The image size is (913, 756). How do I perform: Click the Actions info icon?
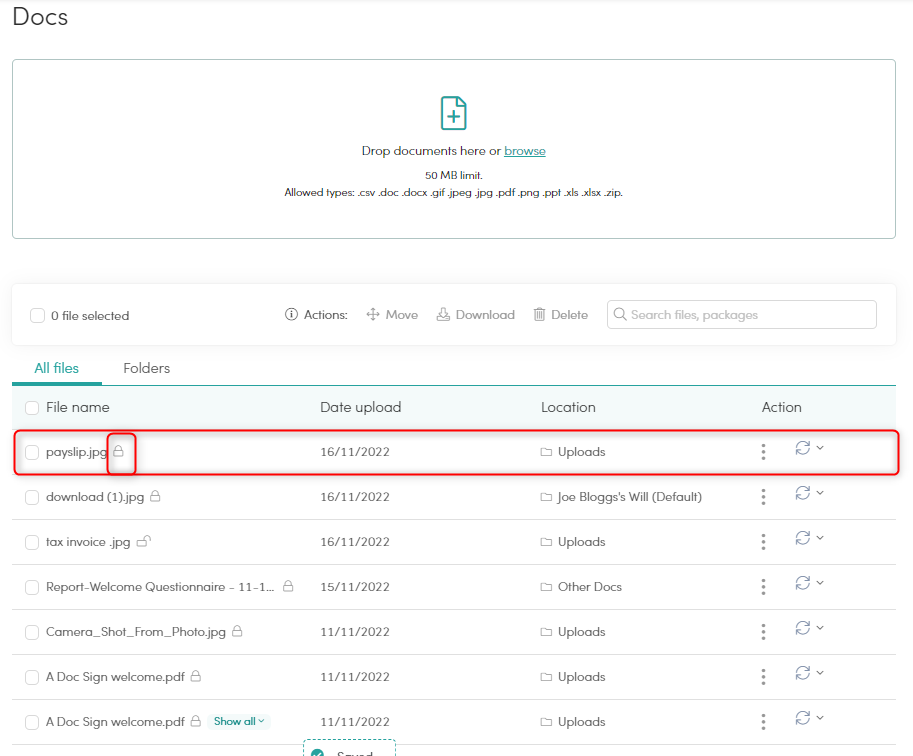[290, 314]
